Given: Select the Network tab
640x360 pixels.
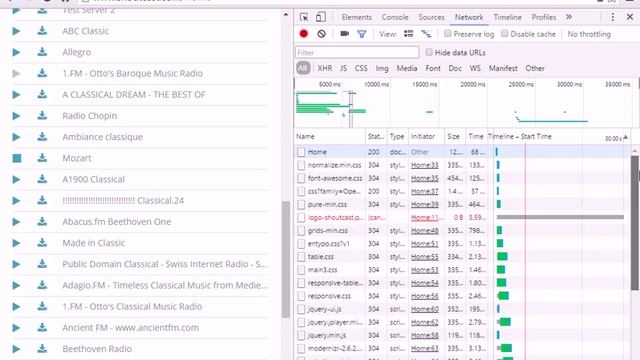Looking at the screenshot, I should tap(469, 17).
